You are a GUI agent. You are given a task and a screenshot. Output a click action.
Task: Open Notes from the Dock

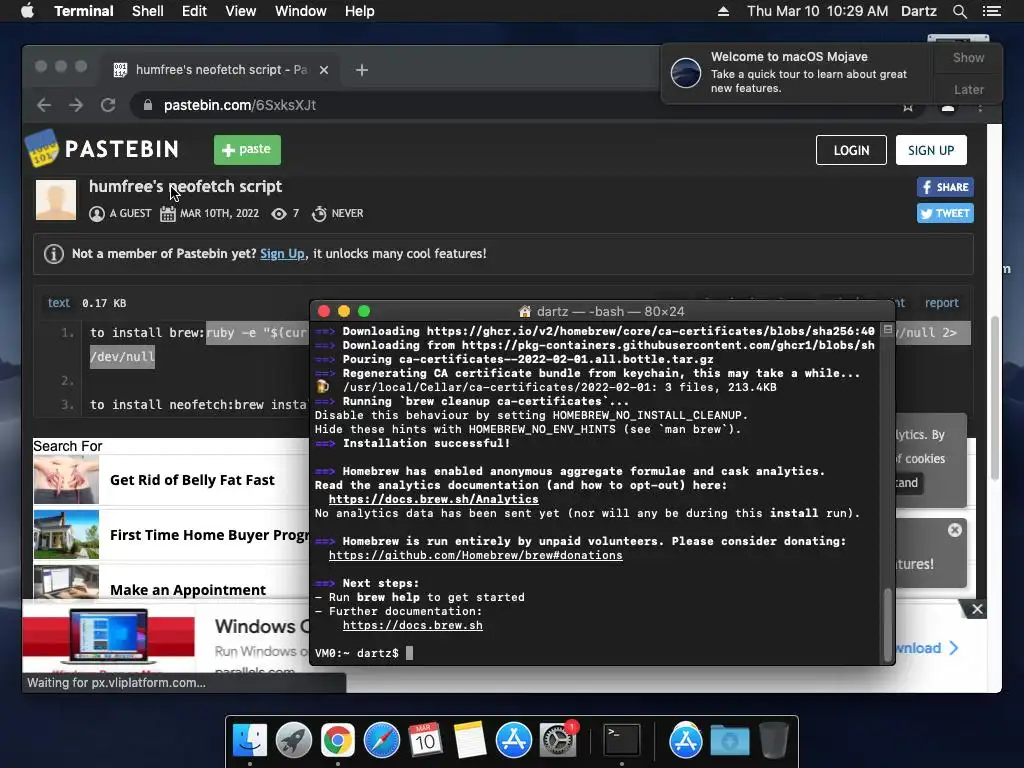pos(470,741)
